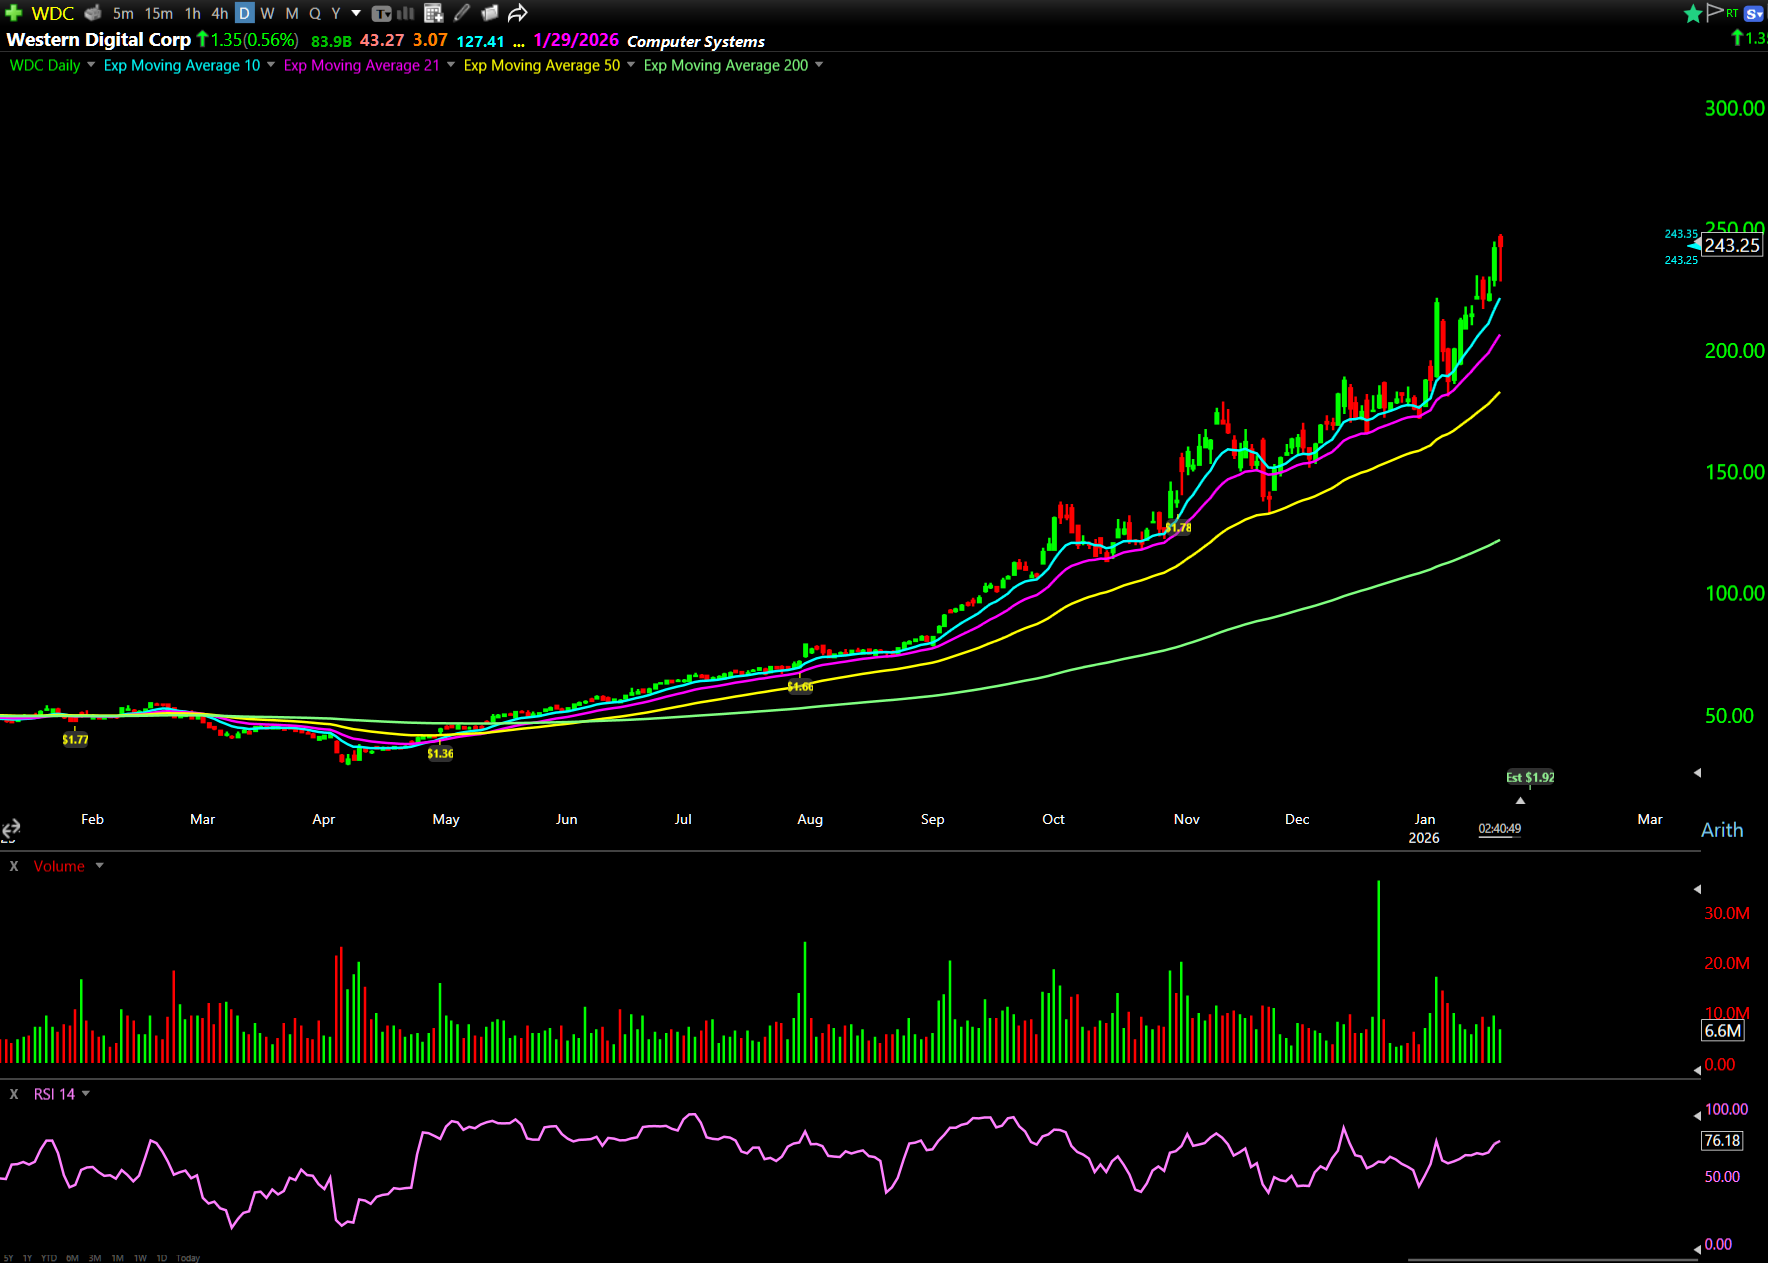The image size is (1768, 1263).
Task: Toggle the Arith scale mode
Action: click(x=1721, y=830)
